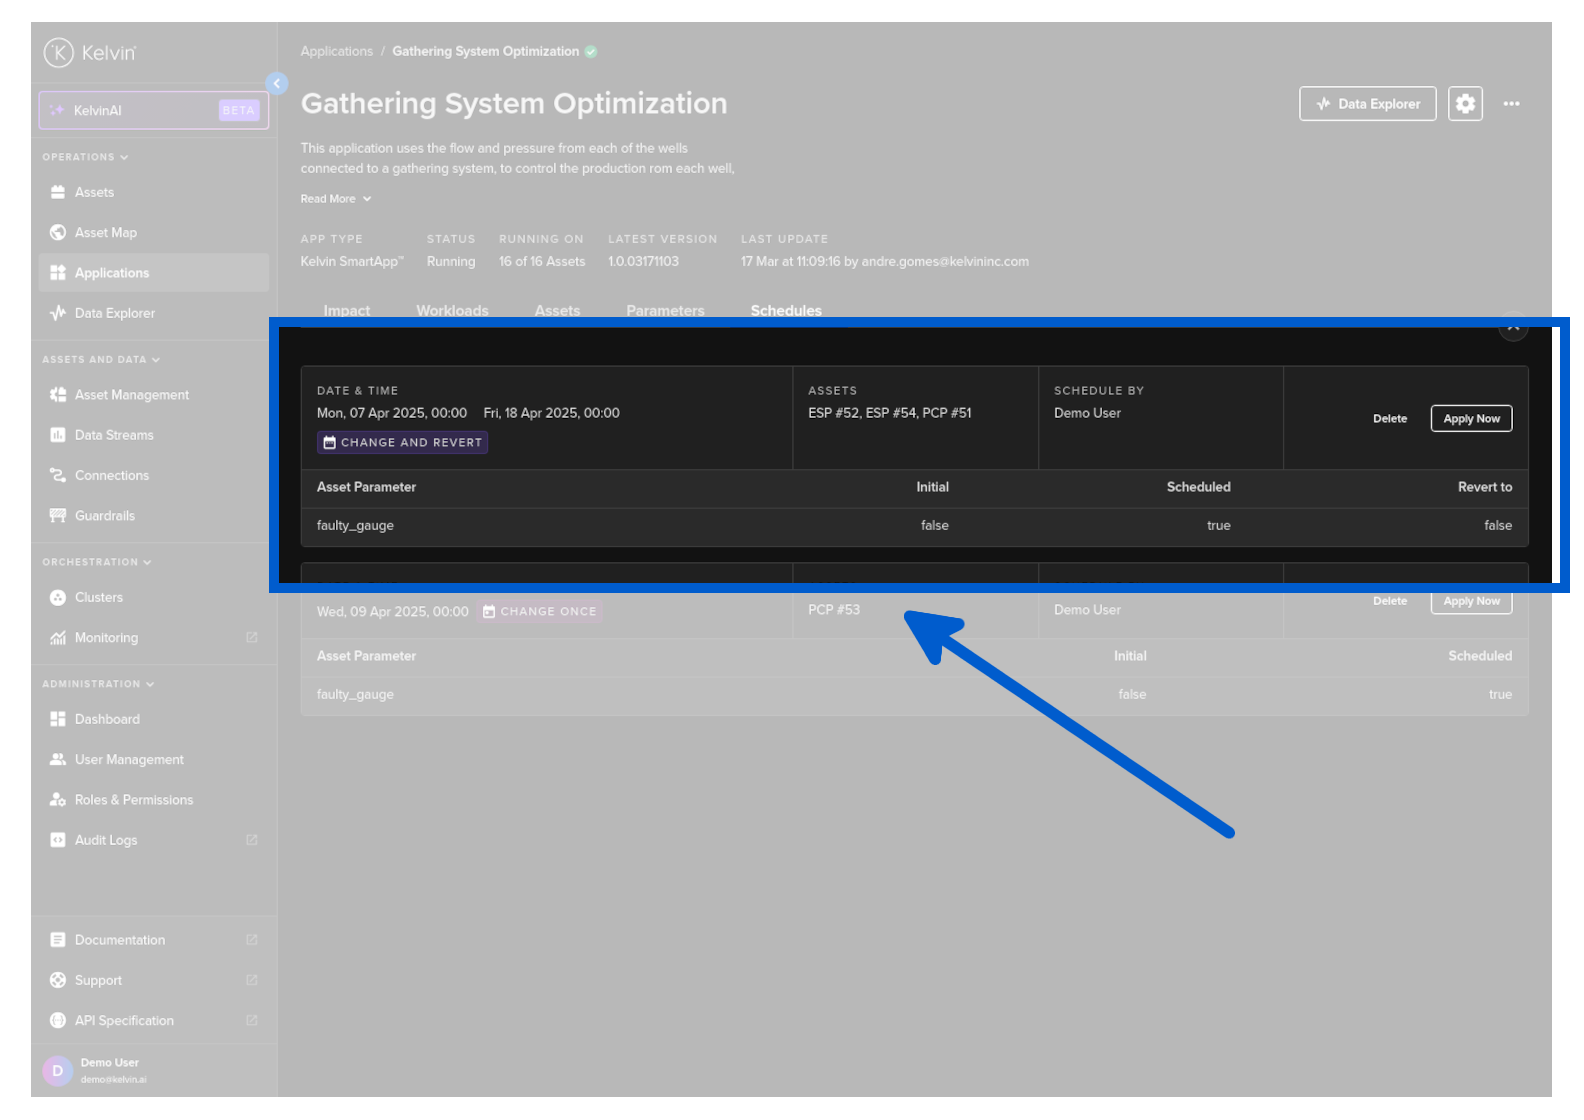Switch to the Workloads tab
1584x1120 pixels.
tap(452, 311)
